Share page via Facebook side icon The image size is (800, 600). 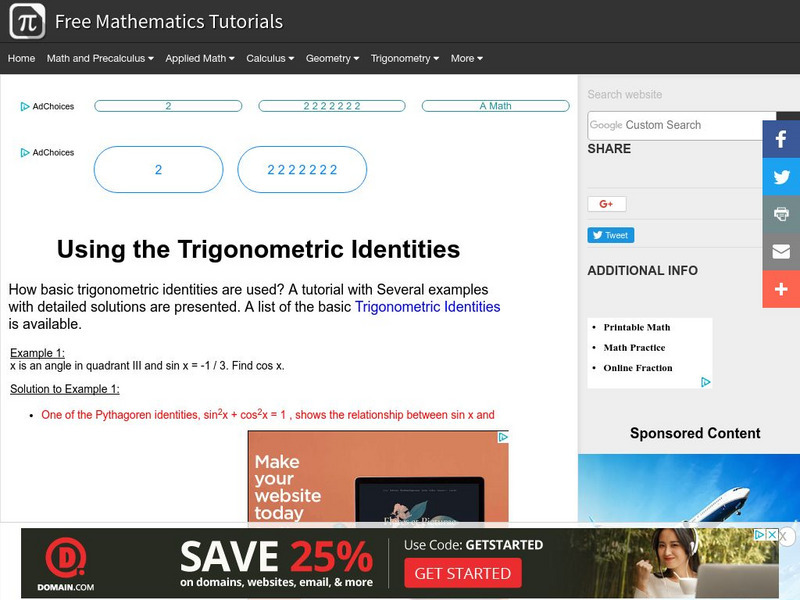pyautogui.click(x=781, y=139)
